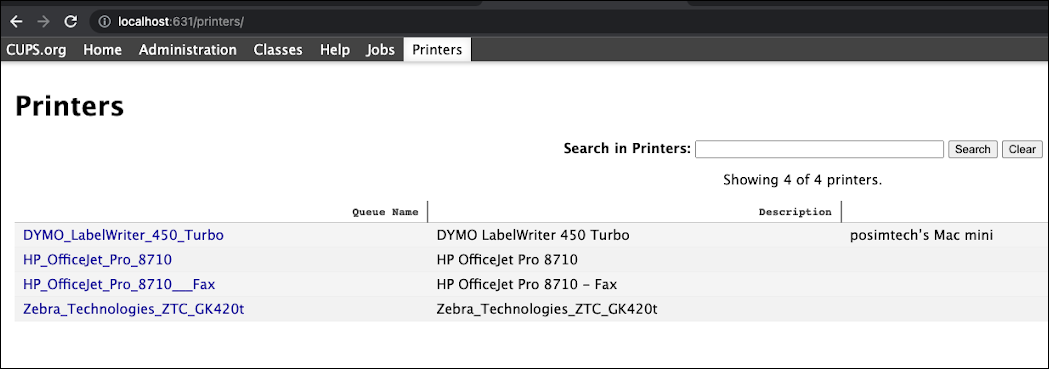Viewport: 1049px width, 369px height.
Task: Select the Zebra_Technologies_ZTC_GK420t description cell
Action: (x=547, y=310)
